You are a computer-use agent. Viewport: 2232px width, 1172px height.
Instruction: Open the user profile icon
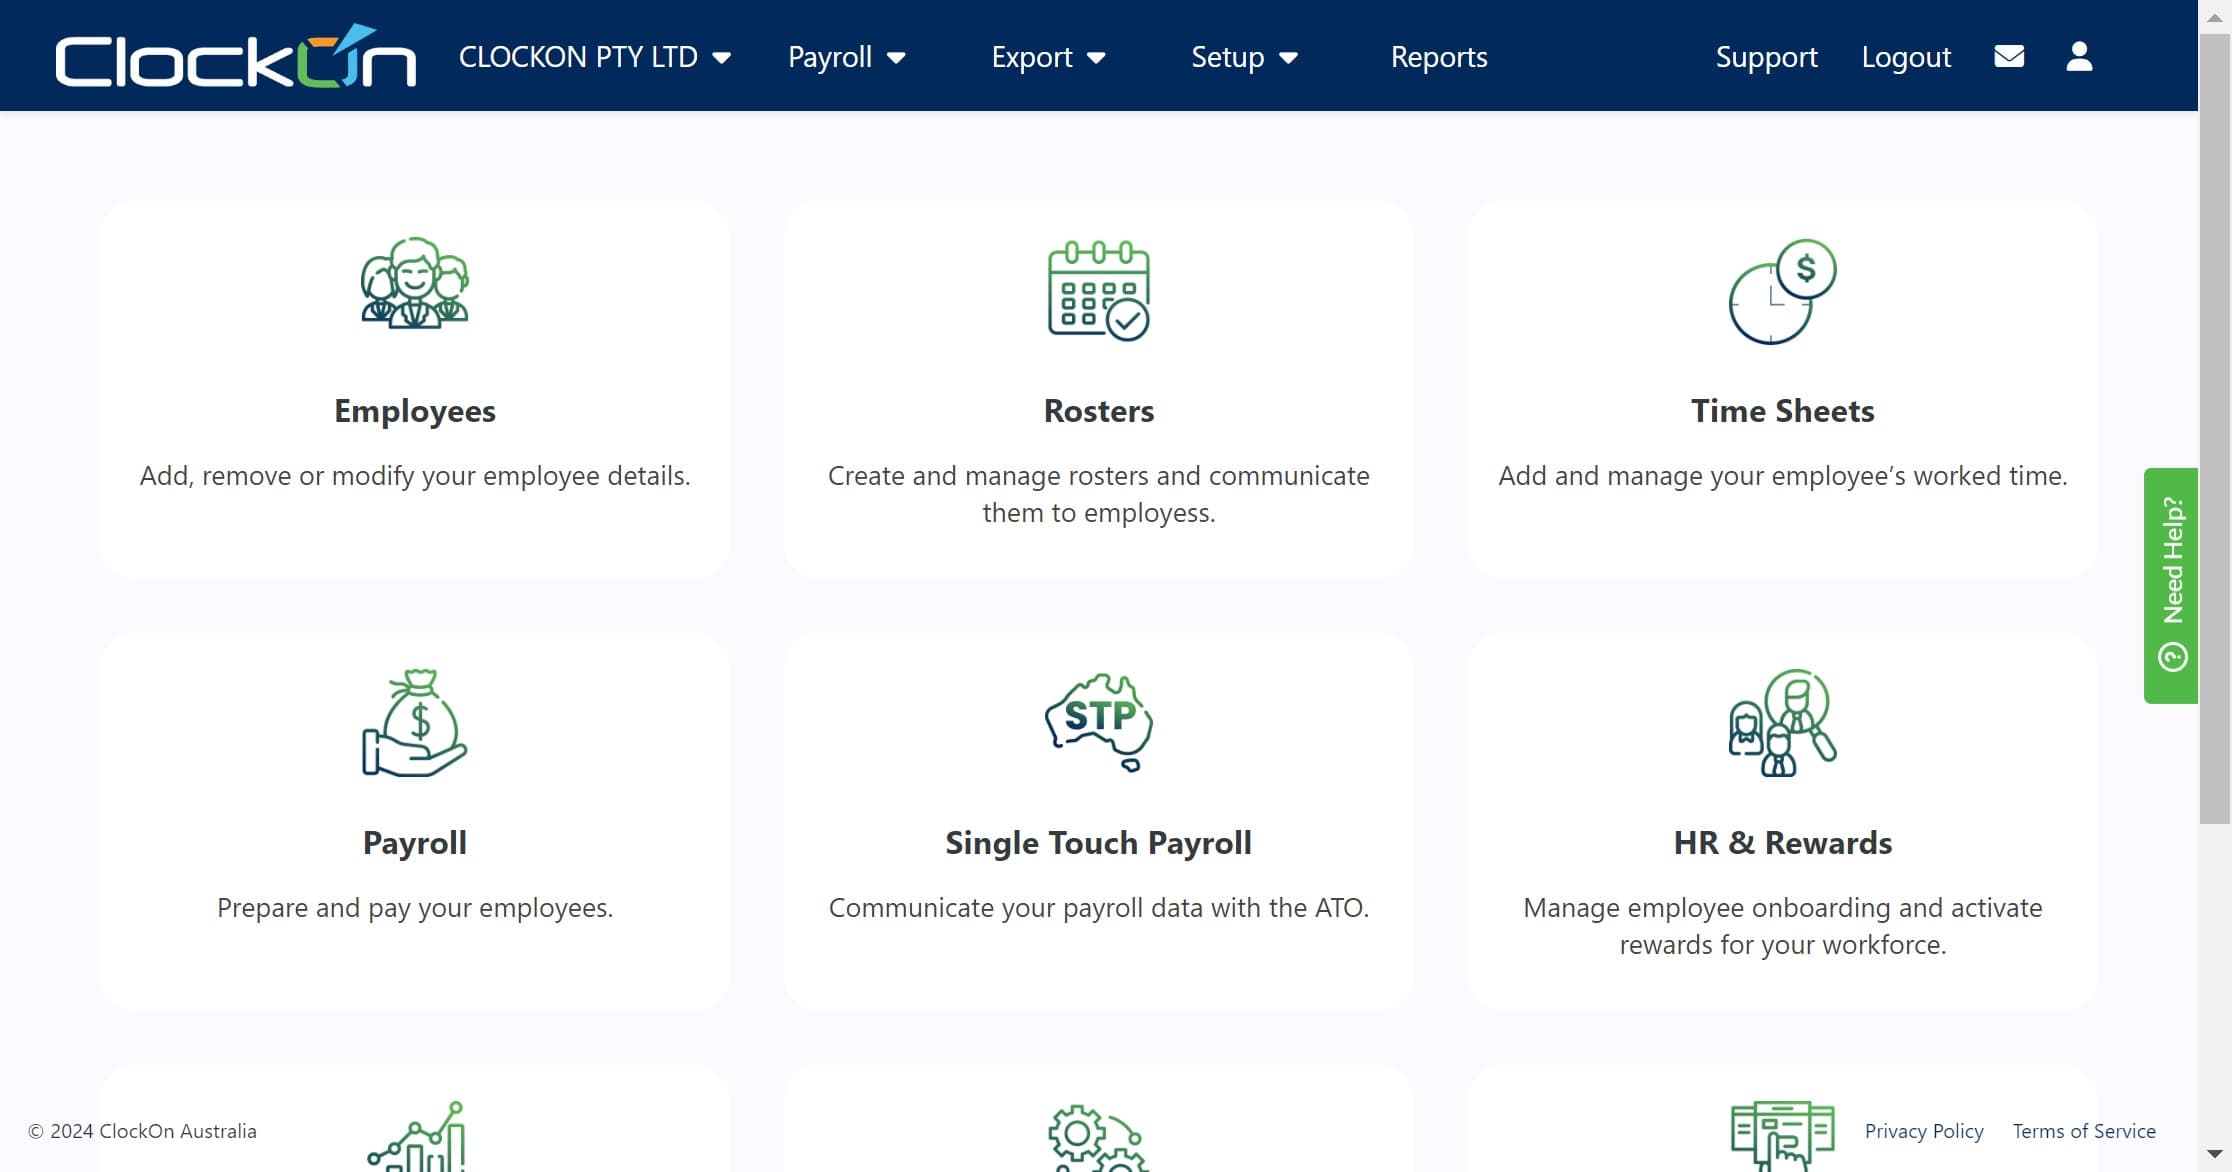click(x=2079, y=56)
